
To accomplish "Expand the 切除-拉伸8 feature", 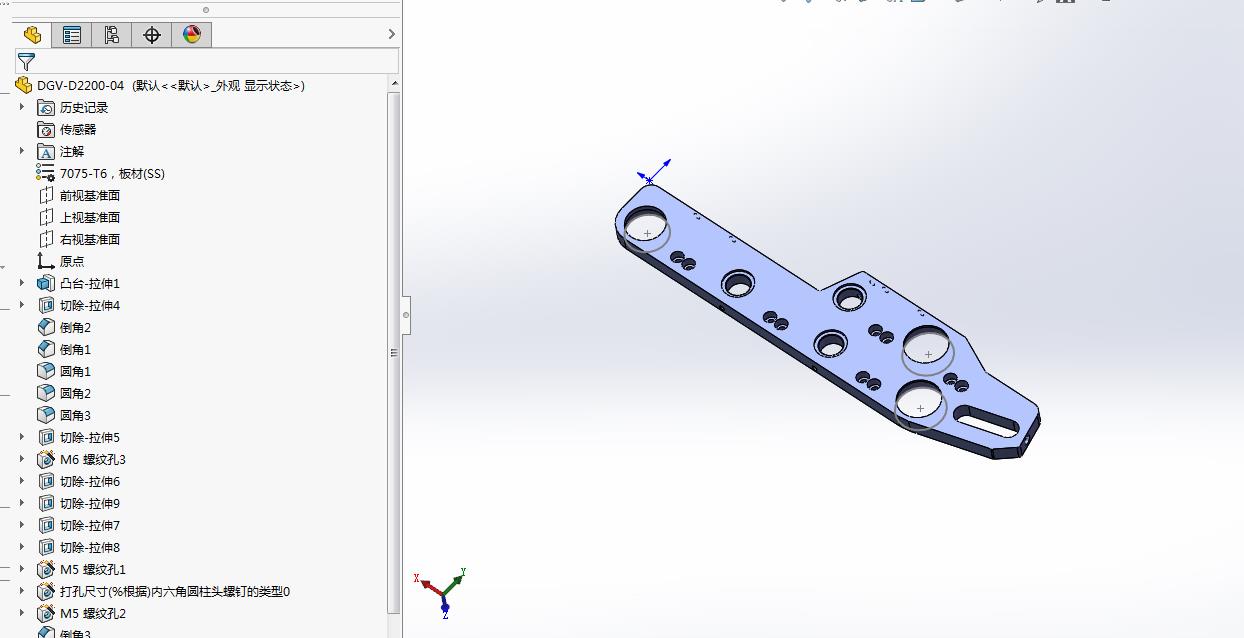I will pyautogui.click(x=22, y=547).
